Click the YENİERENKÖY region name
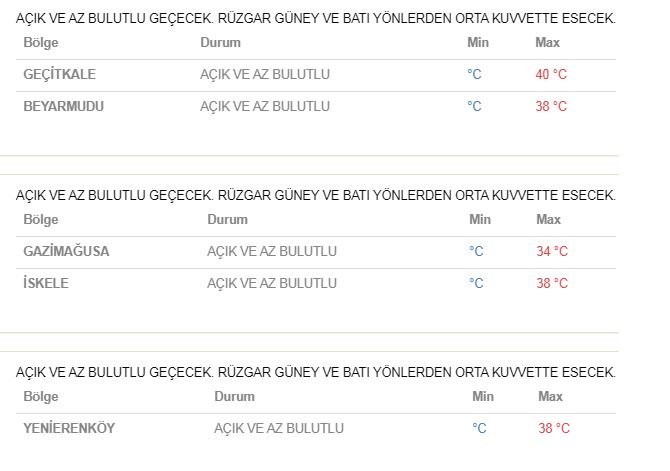The width and height of the screenshot is (670, 471). click(x=69, y=429)
